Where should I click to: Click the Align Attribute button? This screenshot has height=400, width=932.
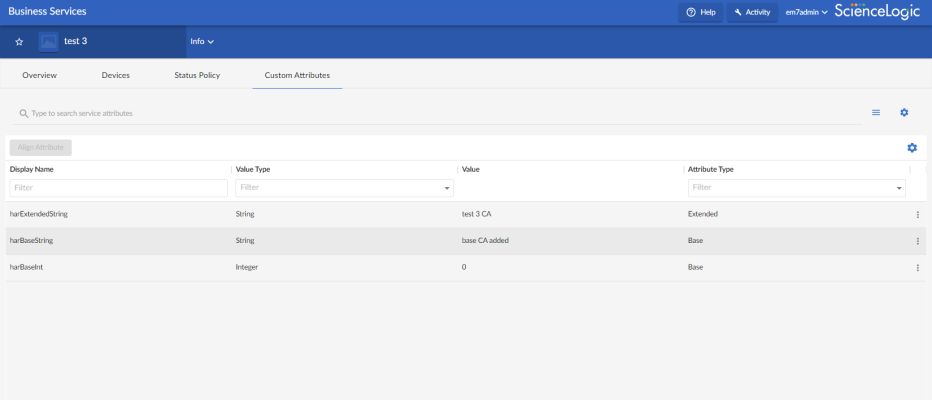click(x=41, y=148)
